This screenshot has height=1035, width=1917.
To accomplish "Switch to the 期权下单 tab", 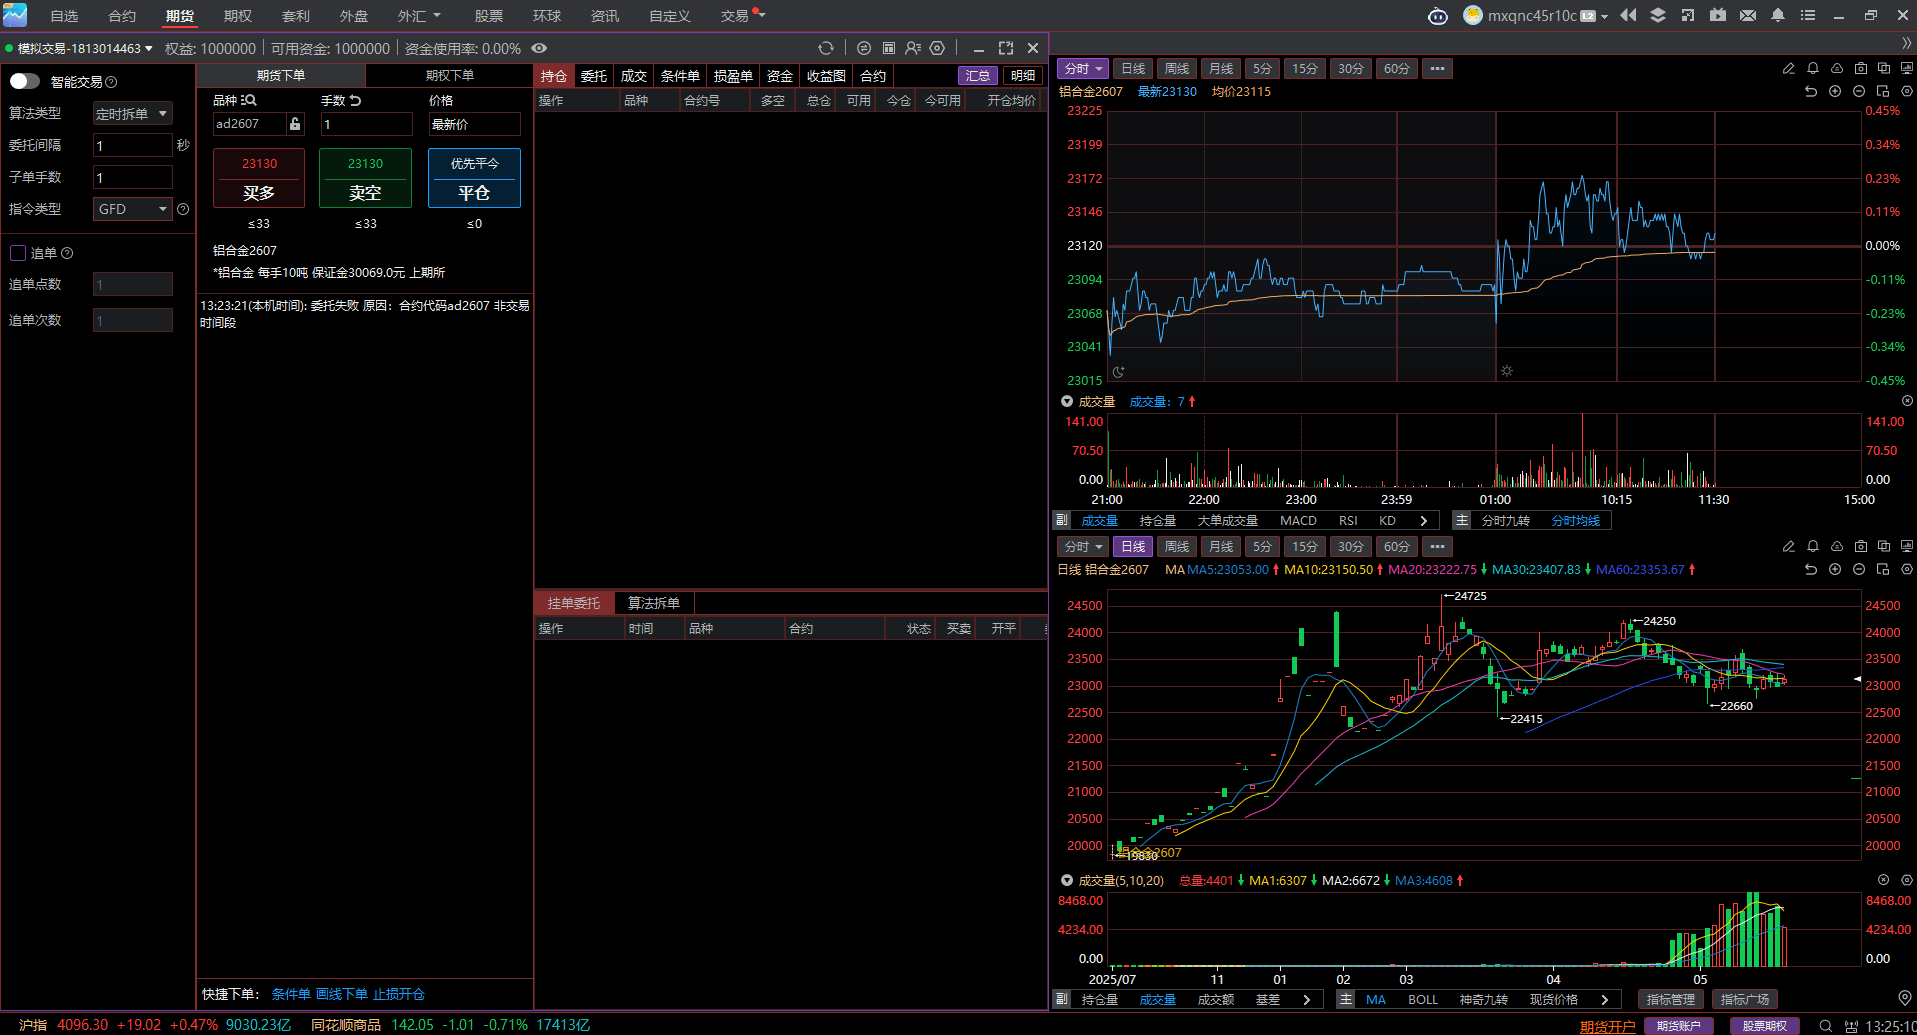I will click(x=450, y=75).
